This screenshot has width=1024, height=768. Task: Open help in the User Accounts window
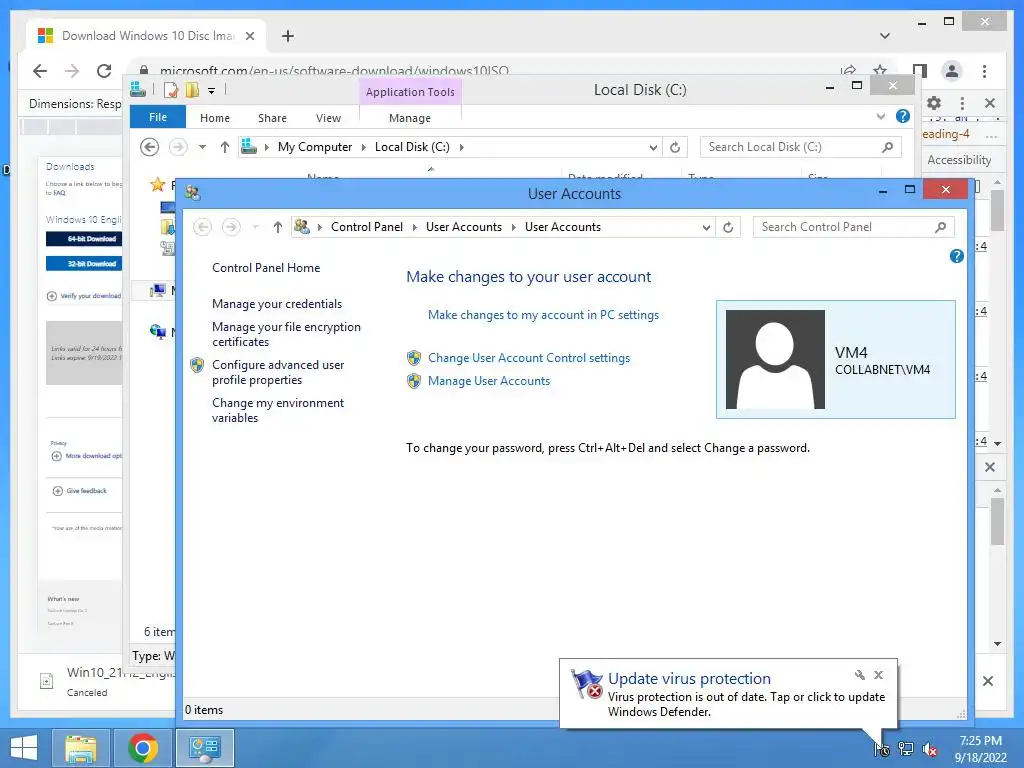click(x=956, y=256)
